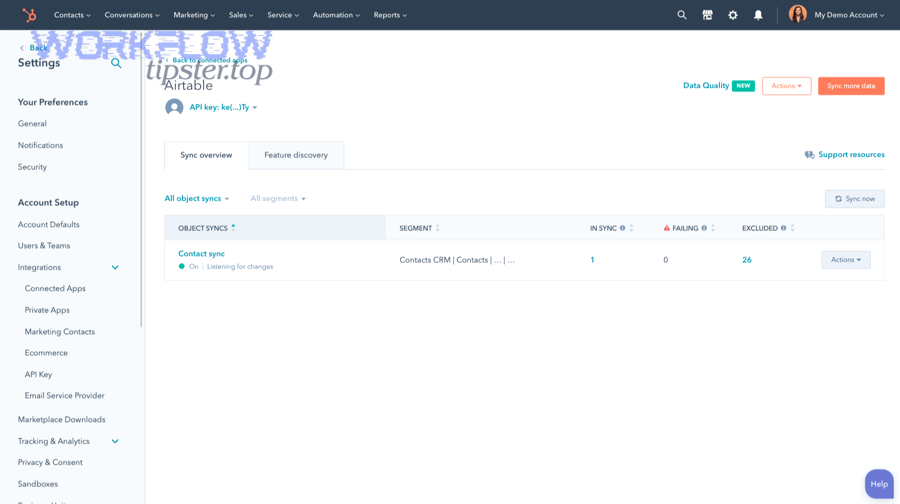Click the Failing column info icon
This screenshot has height=504, width=900.
704,228
